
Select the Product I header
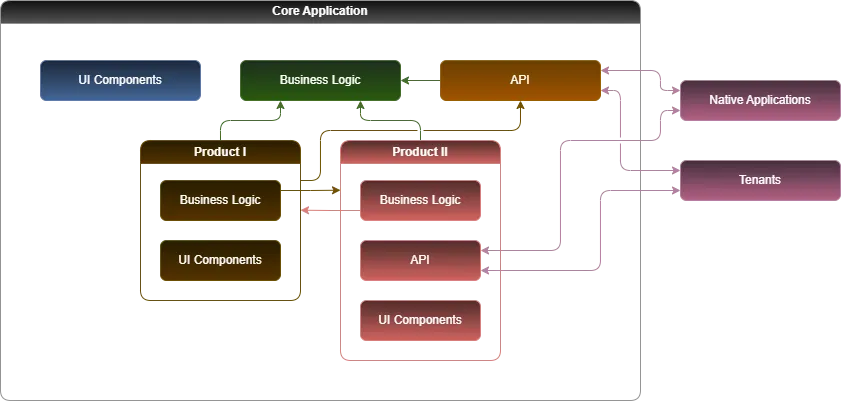click(220, 152)
